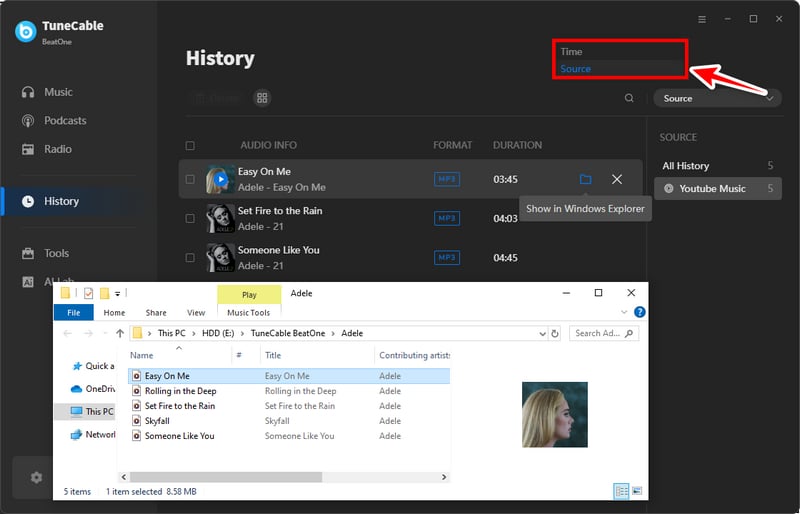
Task: Switch Explorer to details view
Action: [x=621, y=491]
